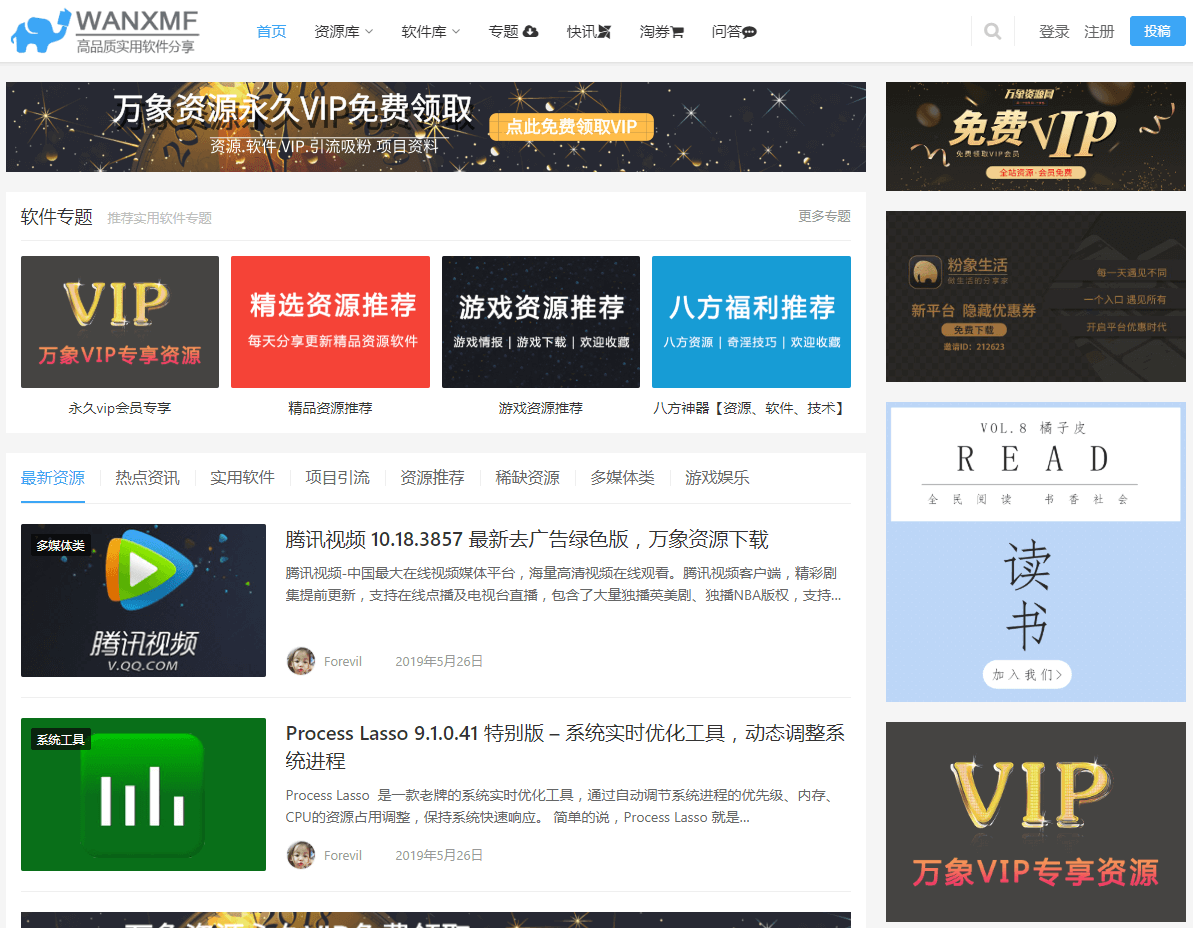Click 点此免费领取VIP banner button
This screenshot has height=928, width=1193.
point(571,127)
